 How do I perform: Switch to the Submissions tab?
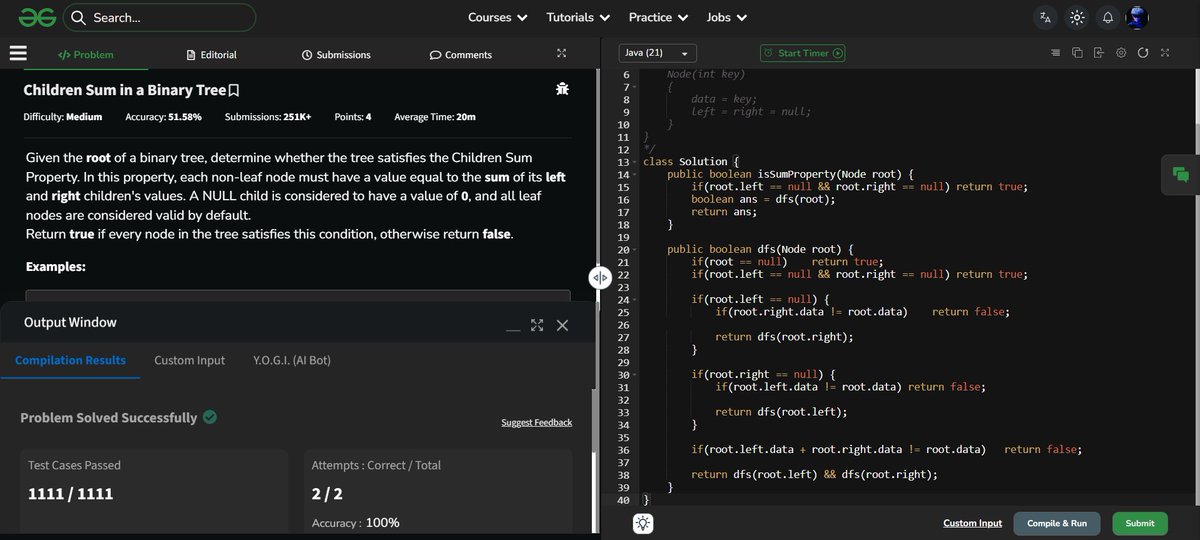pos(336,54)
